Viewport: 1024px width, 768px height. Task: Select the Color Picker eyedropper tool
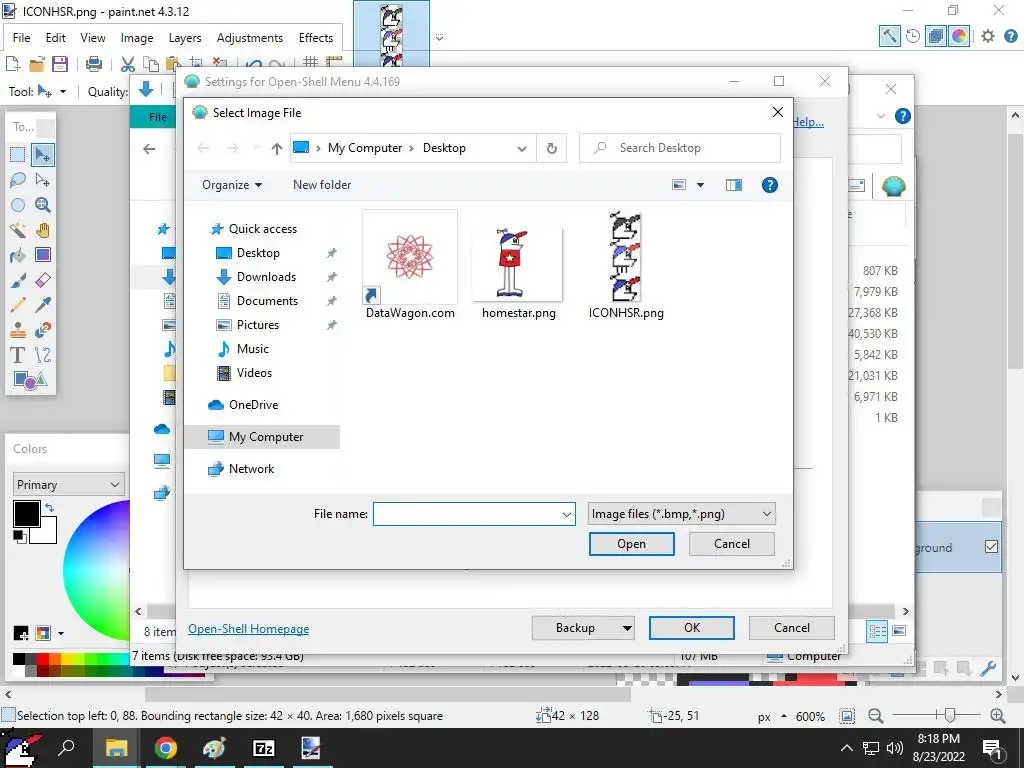(43, 305)
